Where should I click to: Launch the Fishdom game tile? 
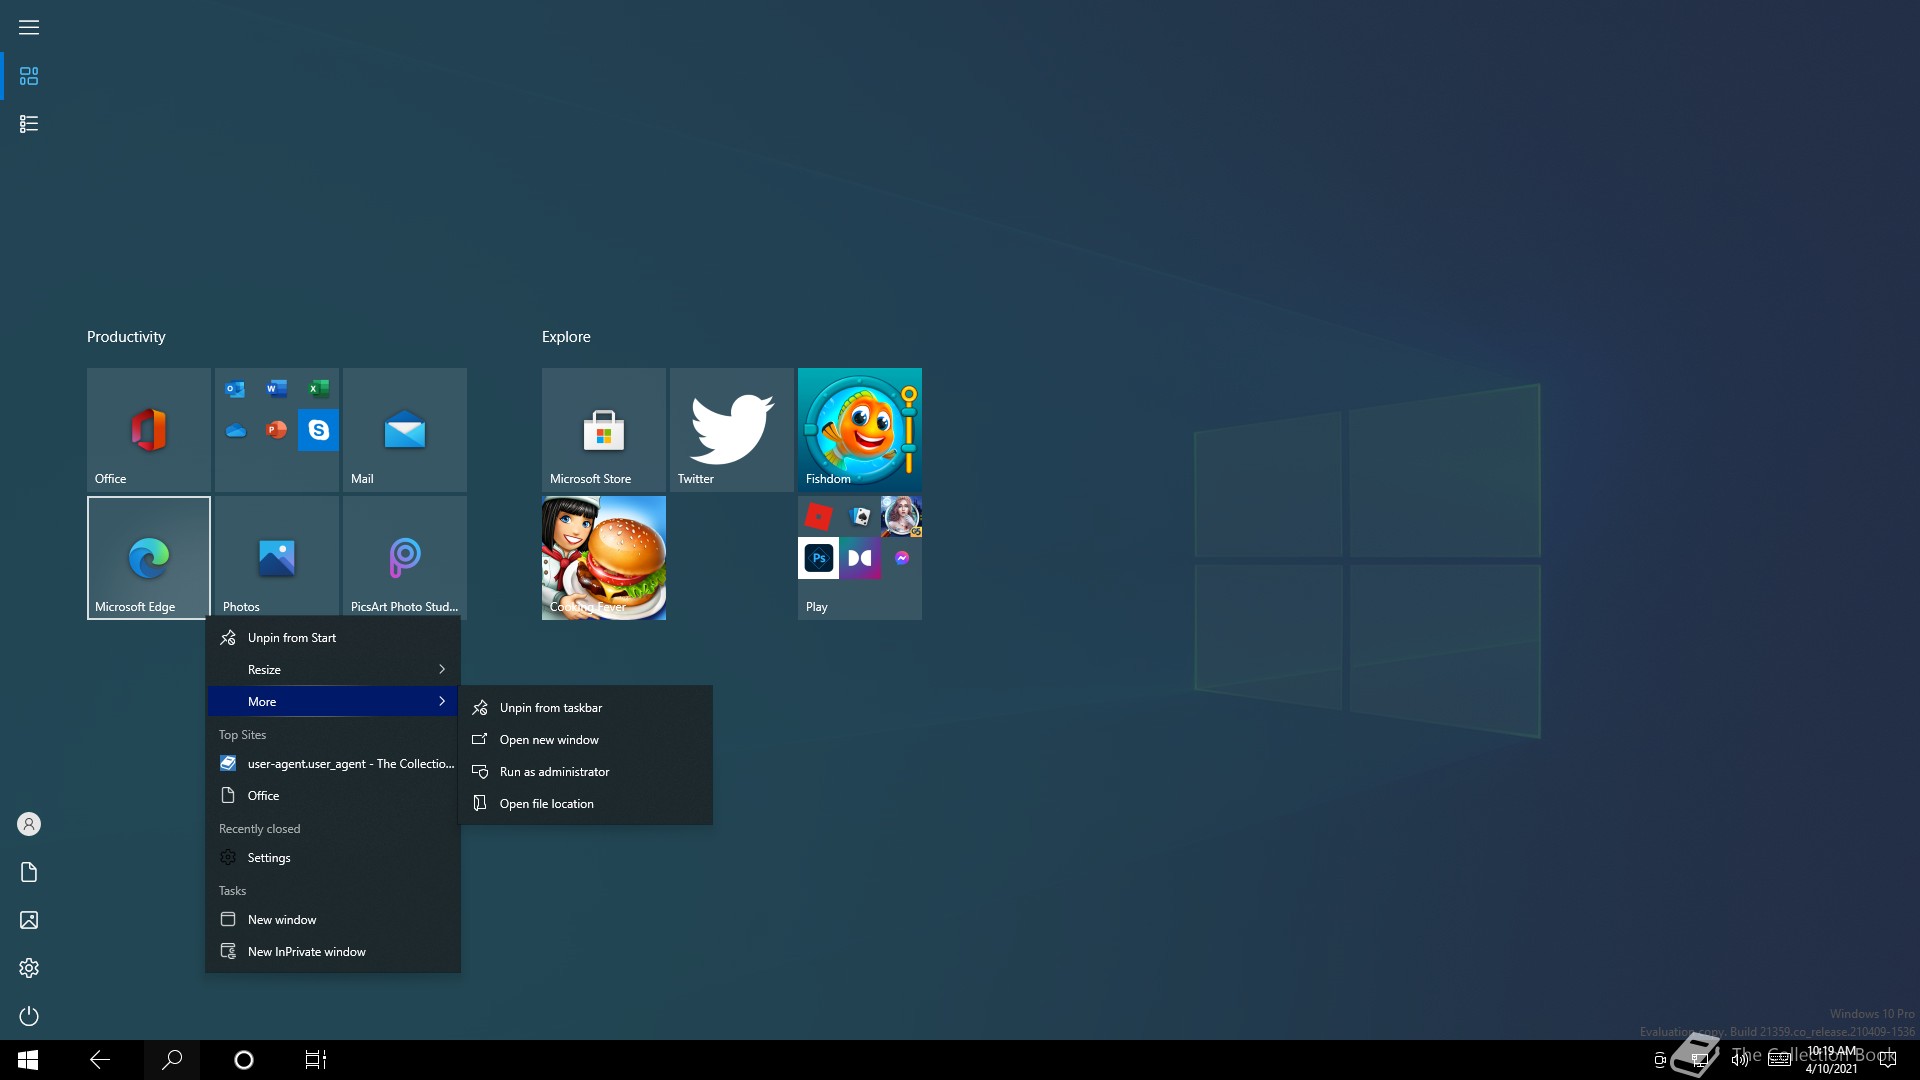[859, 429]
